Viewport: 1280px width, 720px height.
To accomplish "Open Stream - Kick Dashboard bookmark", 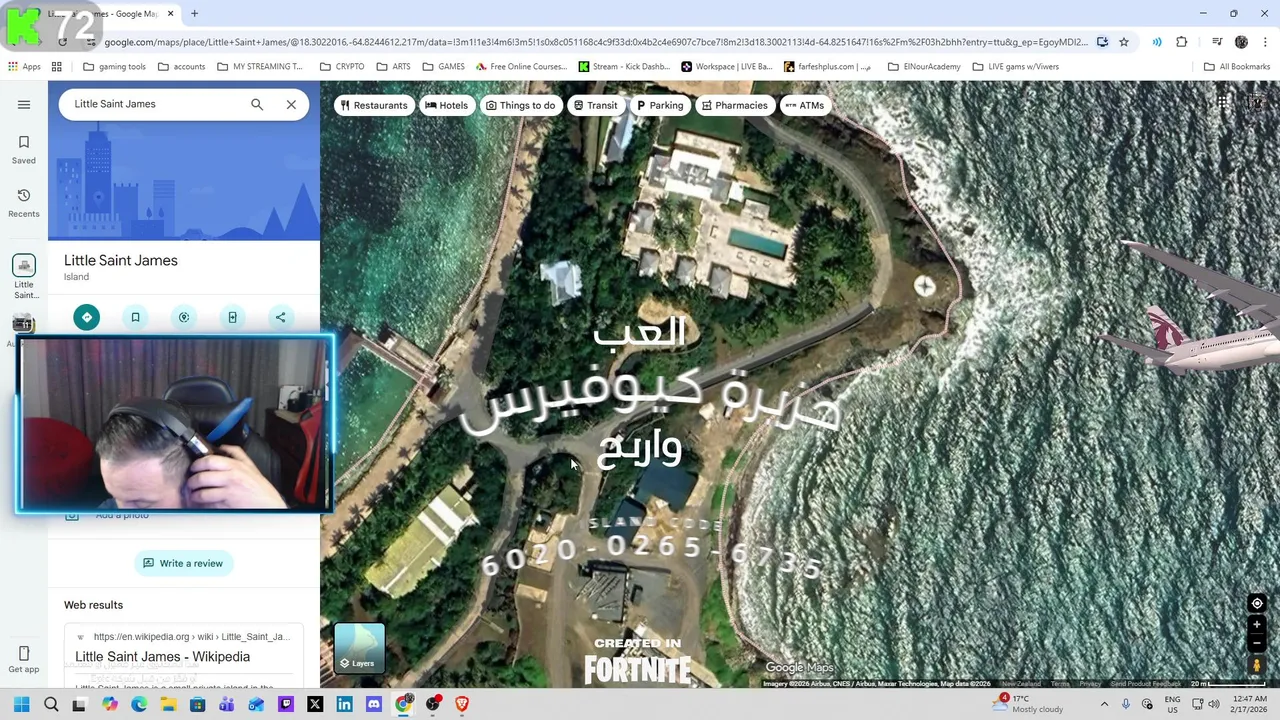I will 624,67.
